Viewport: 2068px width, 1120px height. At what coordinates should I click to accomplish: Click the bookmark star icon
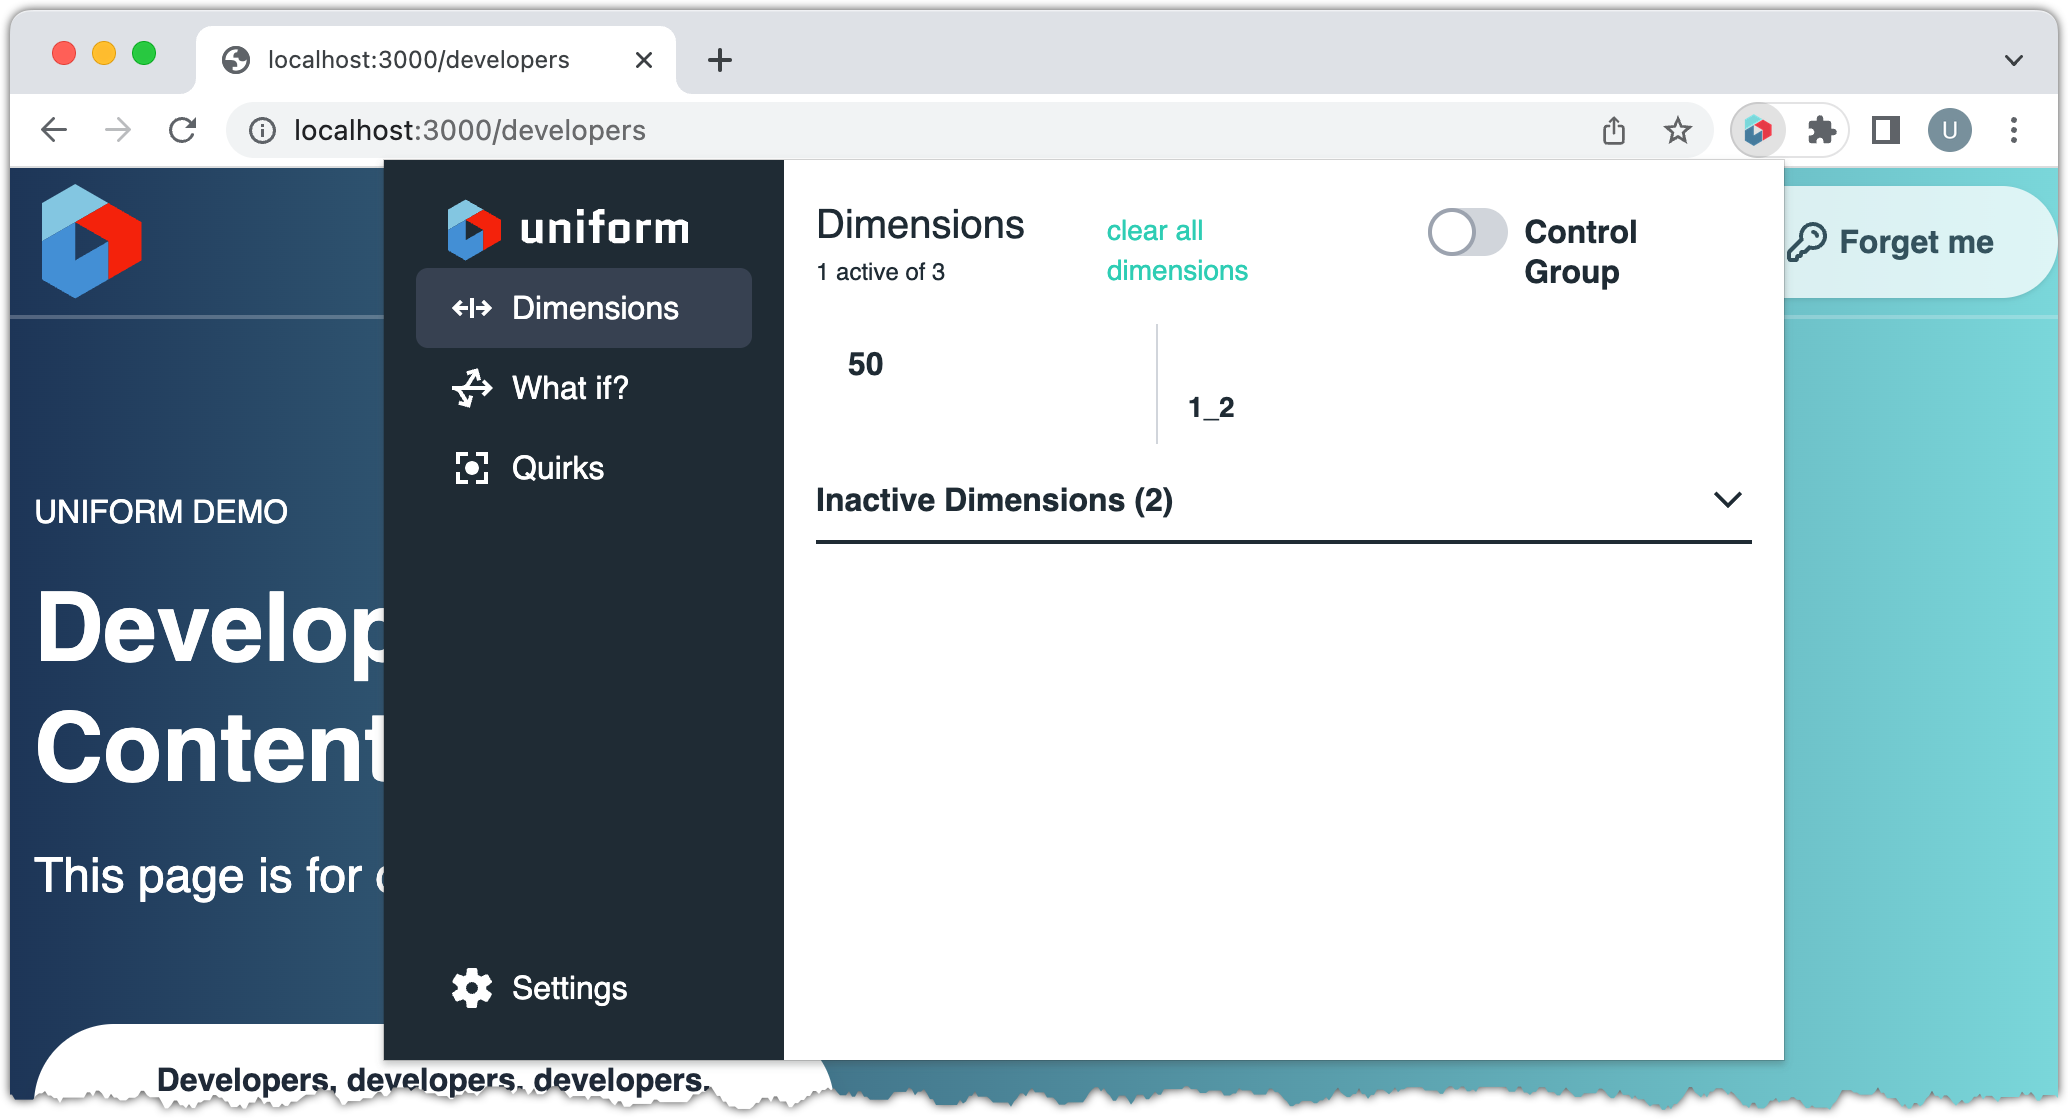pos(1677,130)
